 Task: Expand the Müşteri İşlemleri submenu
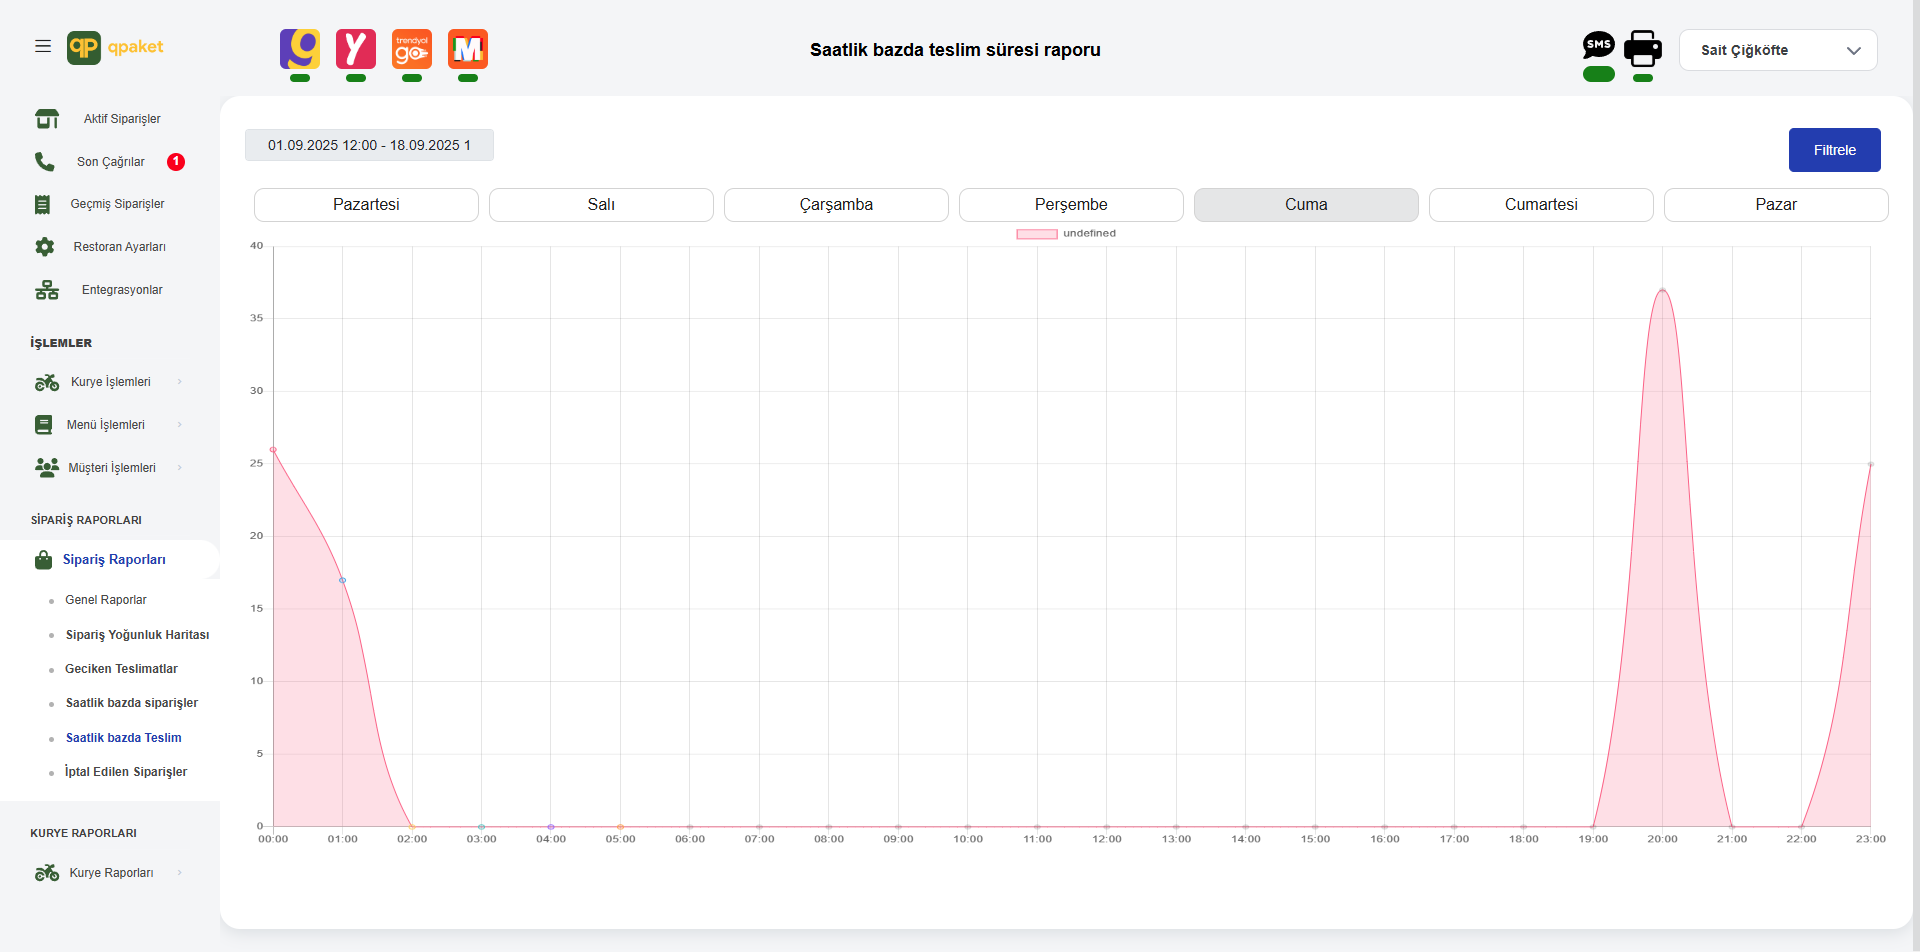111,468
